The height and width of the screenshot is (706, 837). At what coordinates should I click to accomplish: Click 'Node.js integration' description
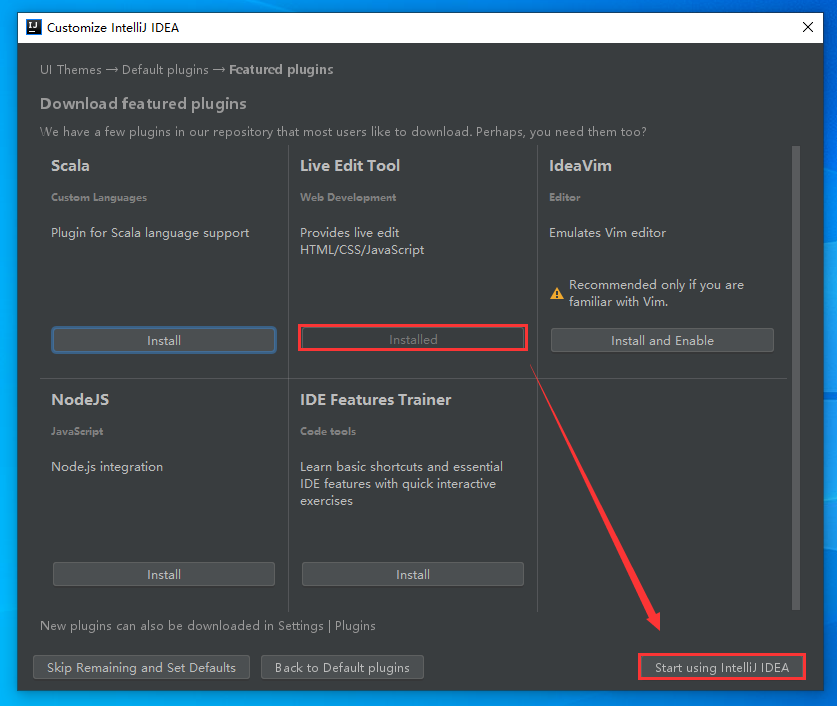(x=107, y=467)
